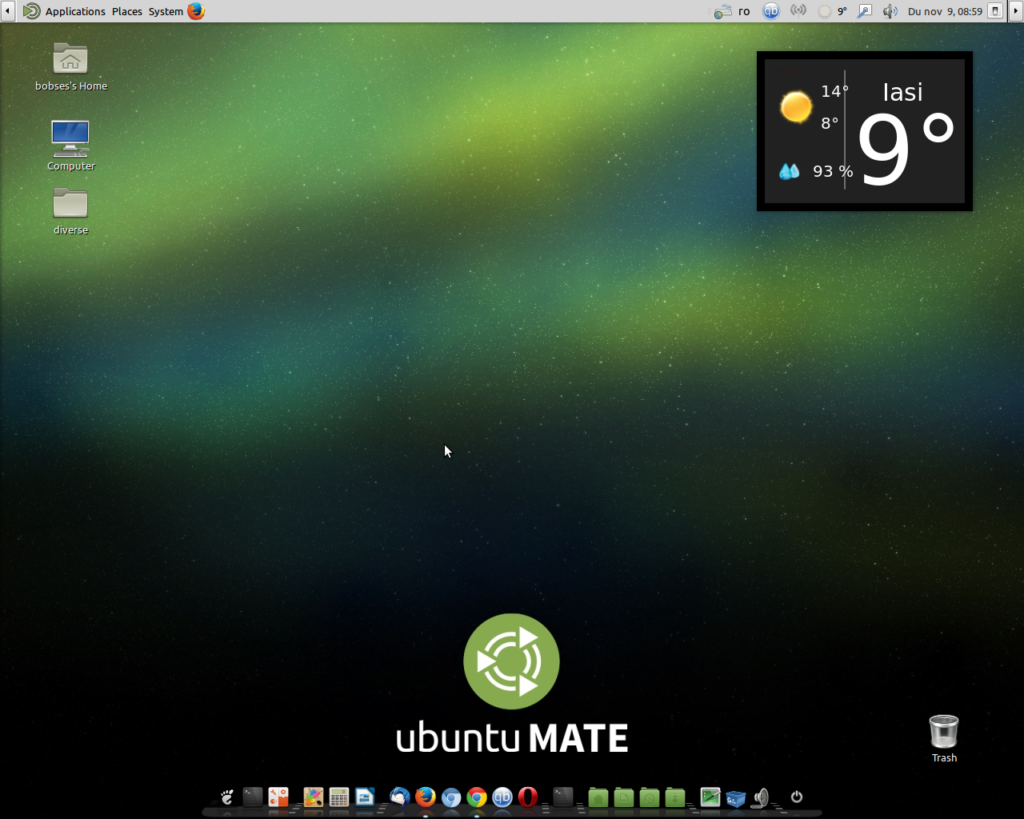
Task: Click the Firefox launcher in top panel
Action: point(196,11)
